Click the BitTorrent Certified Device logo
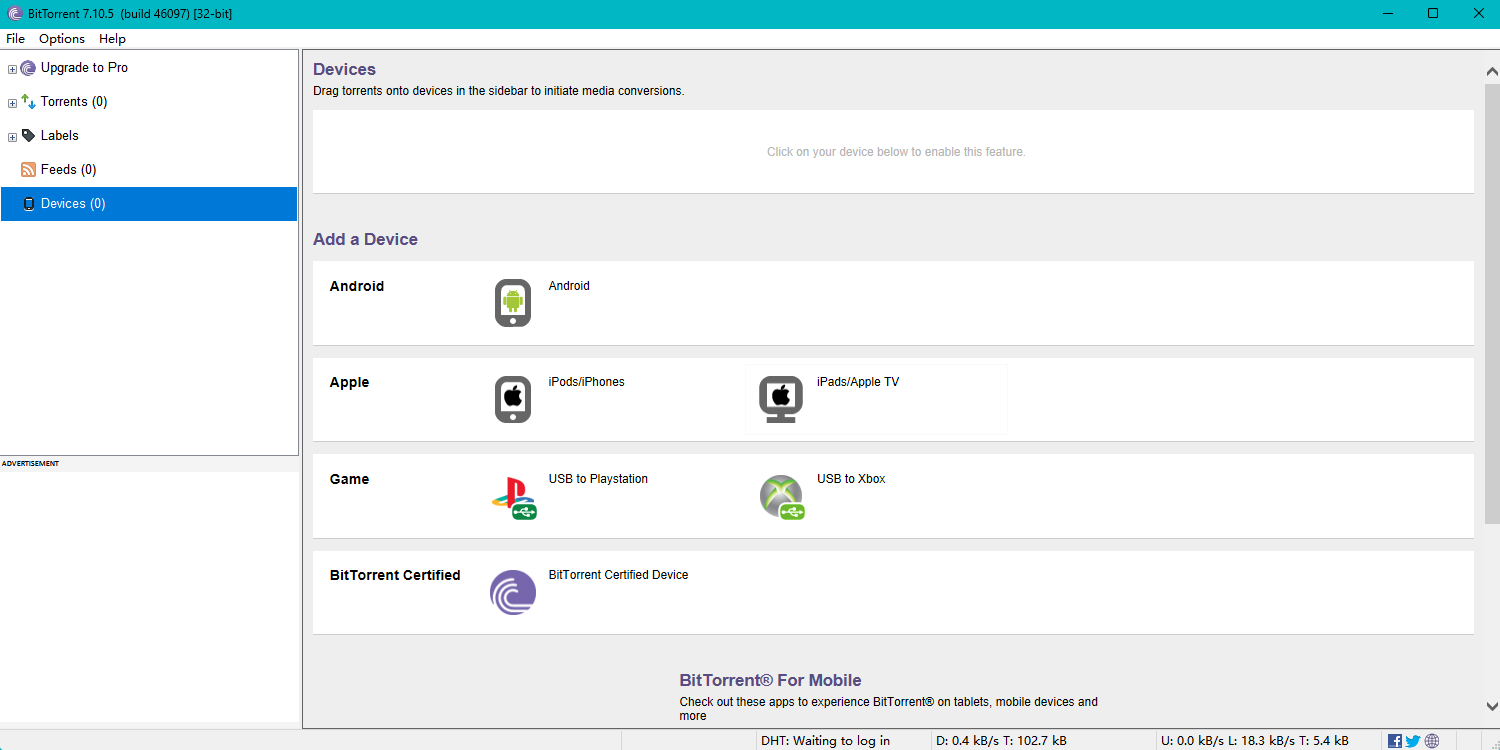 [513, 592]
